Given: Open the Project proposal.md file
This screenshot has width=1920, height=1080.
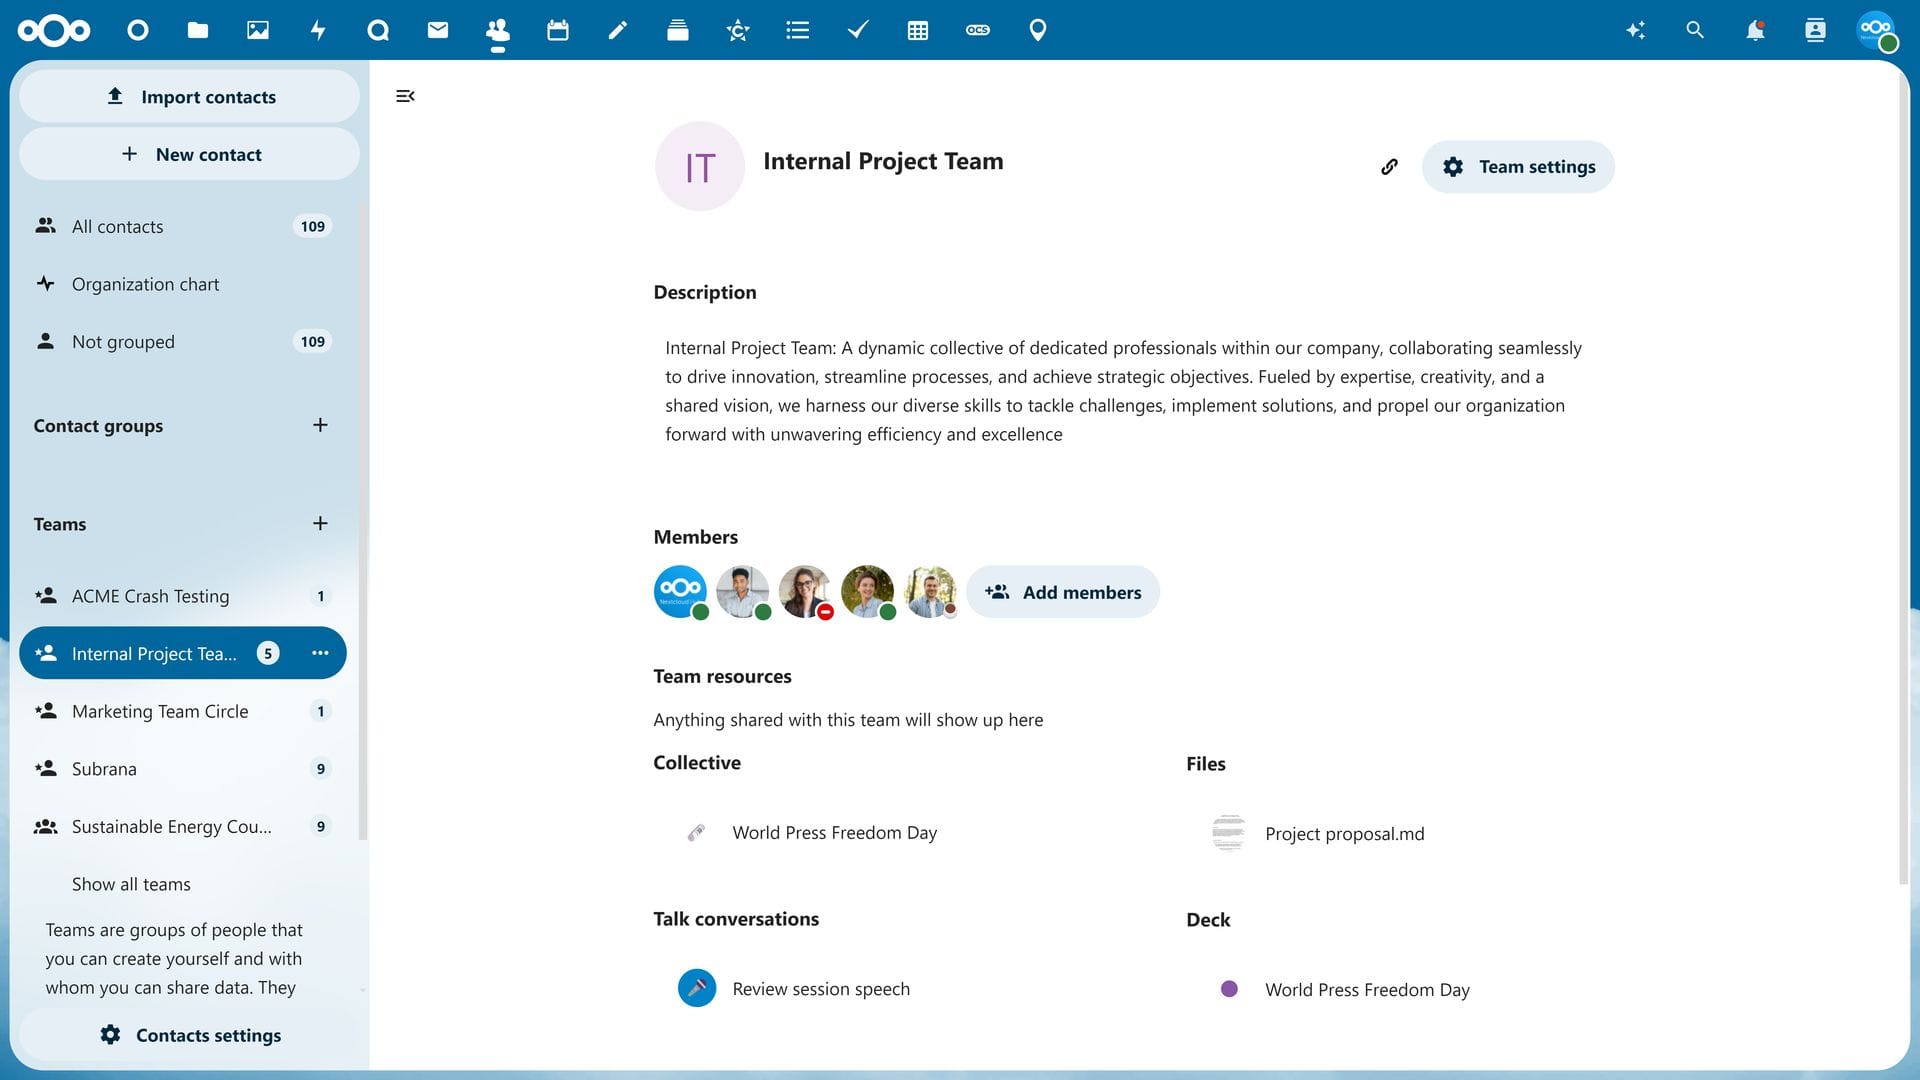Looking at the screenshot, I should 1344,833.
